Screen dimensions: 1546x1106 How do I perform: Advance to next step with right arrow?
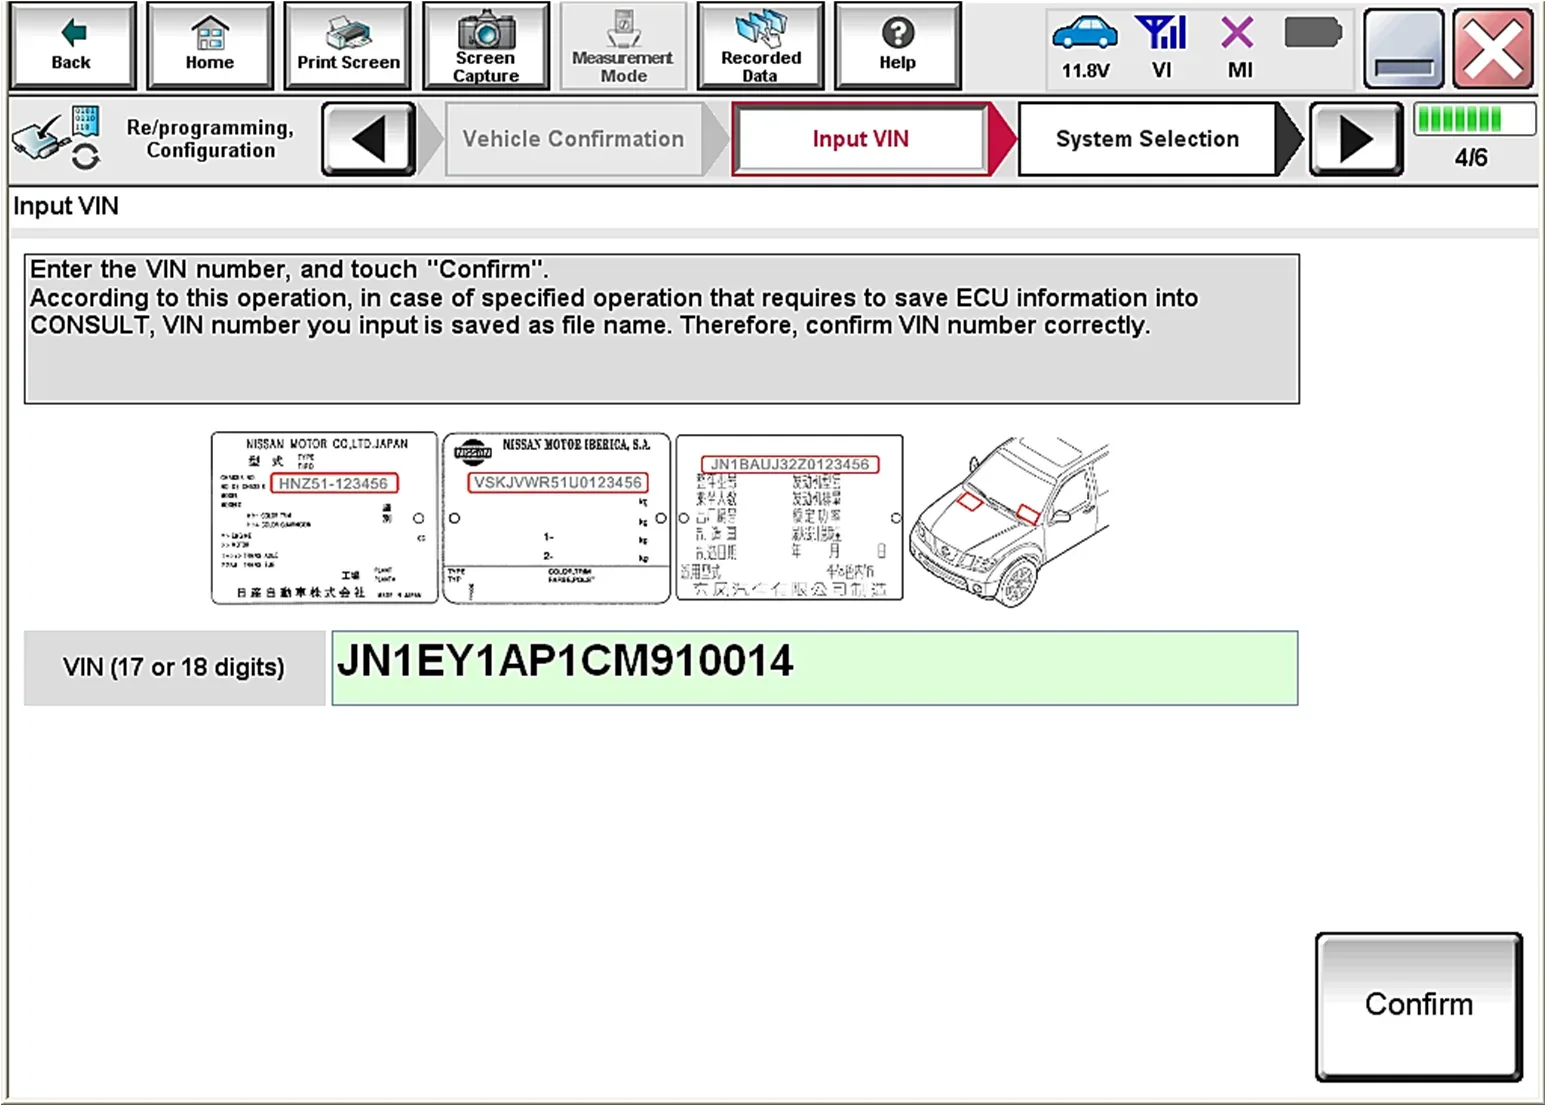click(x=1356, y=139)
